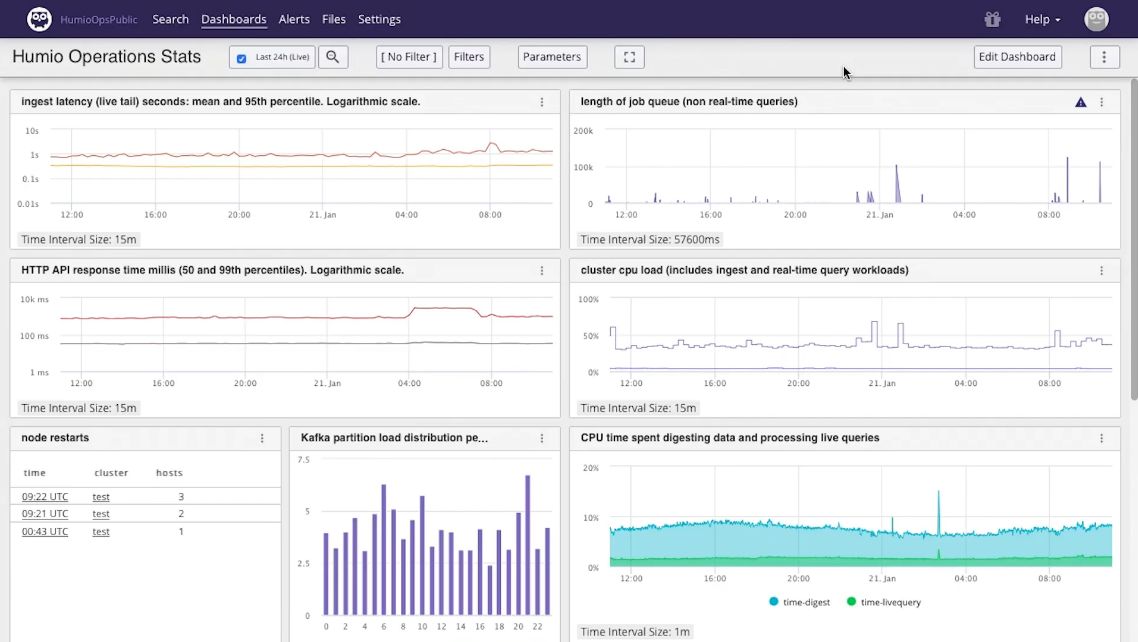Image resolution: width=1138 pixels, height=642 pixels.
Task: Click hosts value 3 in 09:22 row
Action: click(181, 497)
